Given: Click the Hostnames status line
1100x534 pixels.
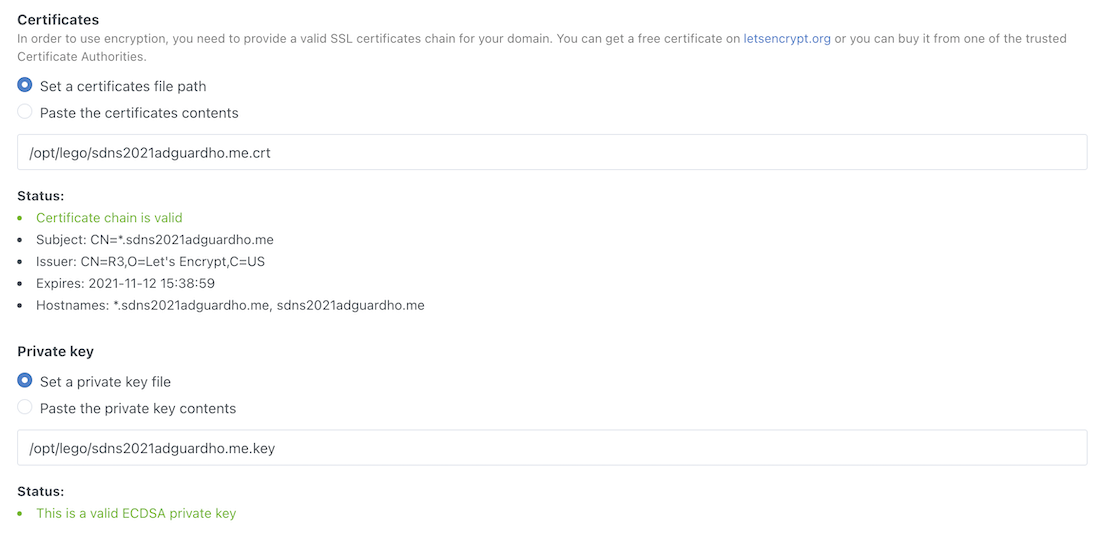Looking at the screenshot, I should click(x=230, y=306).
